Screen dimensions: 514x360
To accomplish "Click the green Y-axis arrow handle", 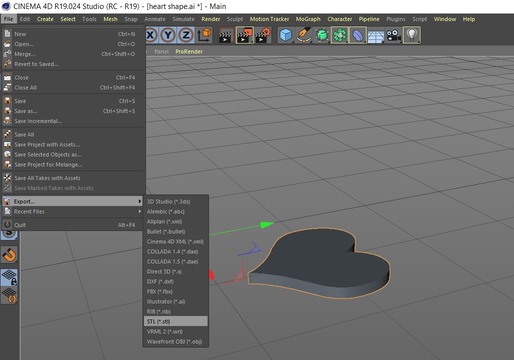I will [267, 225].
